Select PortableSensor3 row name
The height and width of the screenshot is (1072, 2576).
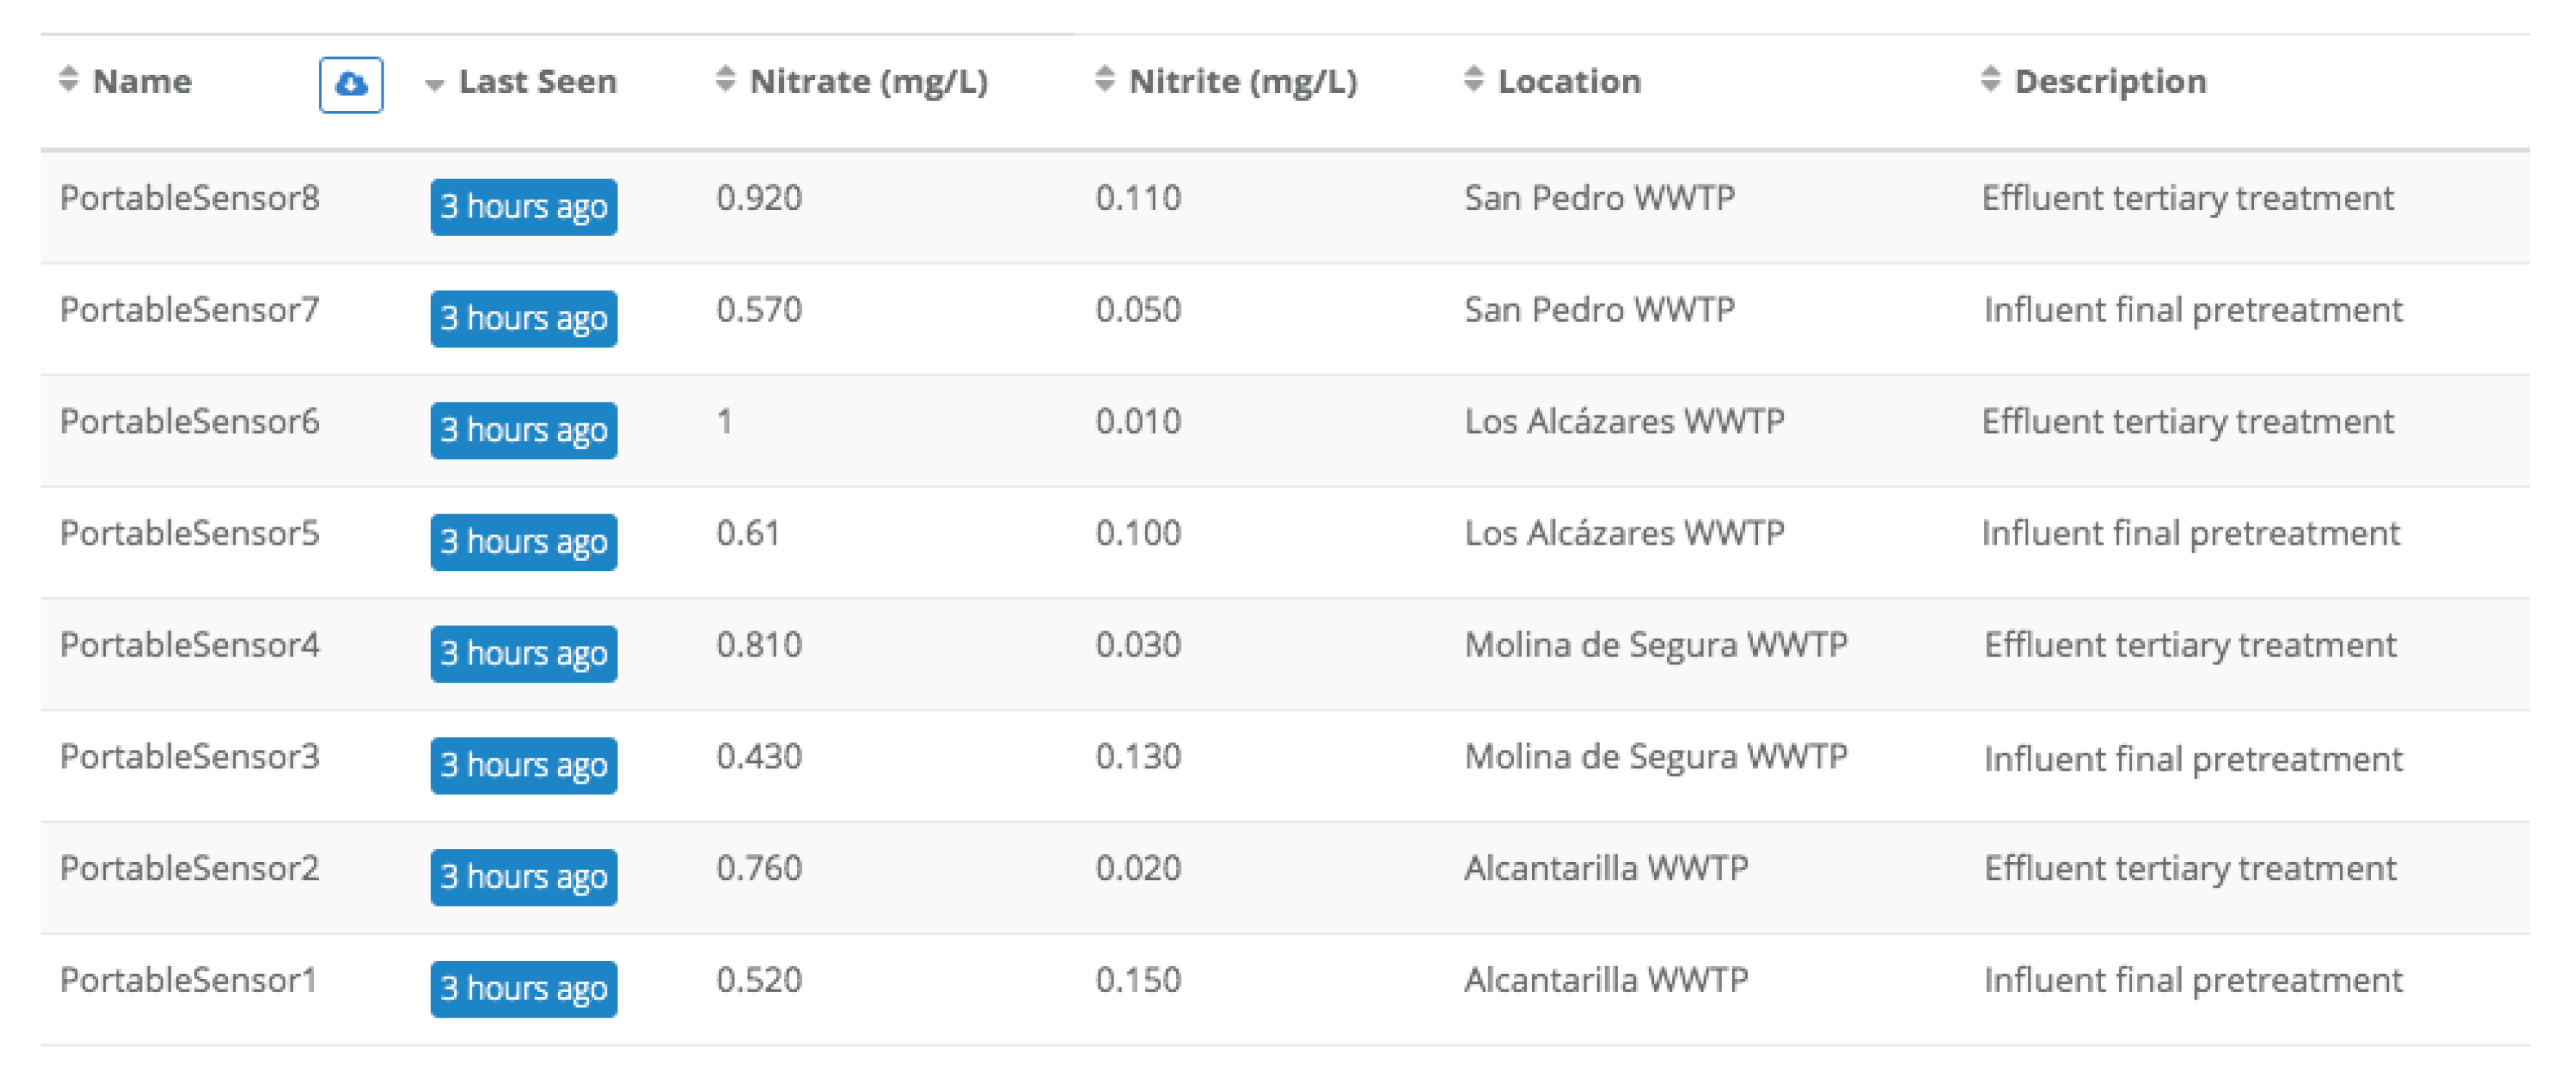coord(189,757)
